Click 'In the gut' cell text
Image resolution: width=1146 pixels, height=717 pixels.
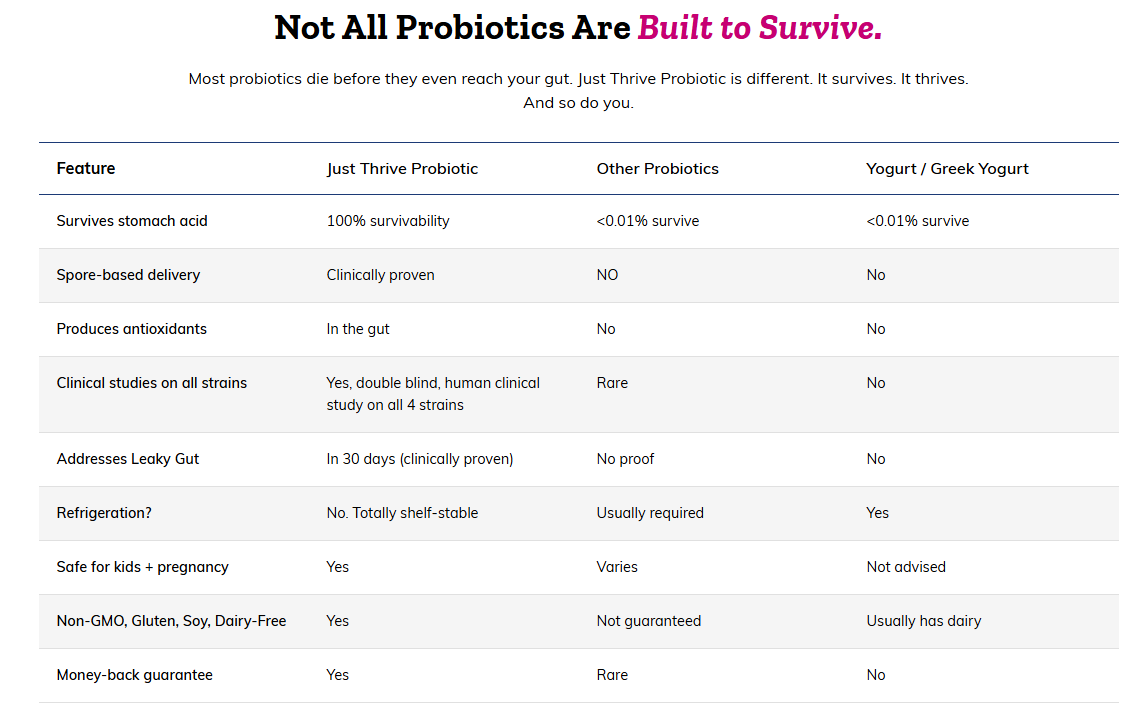[x=357, y=329]
